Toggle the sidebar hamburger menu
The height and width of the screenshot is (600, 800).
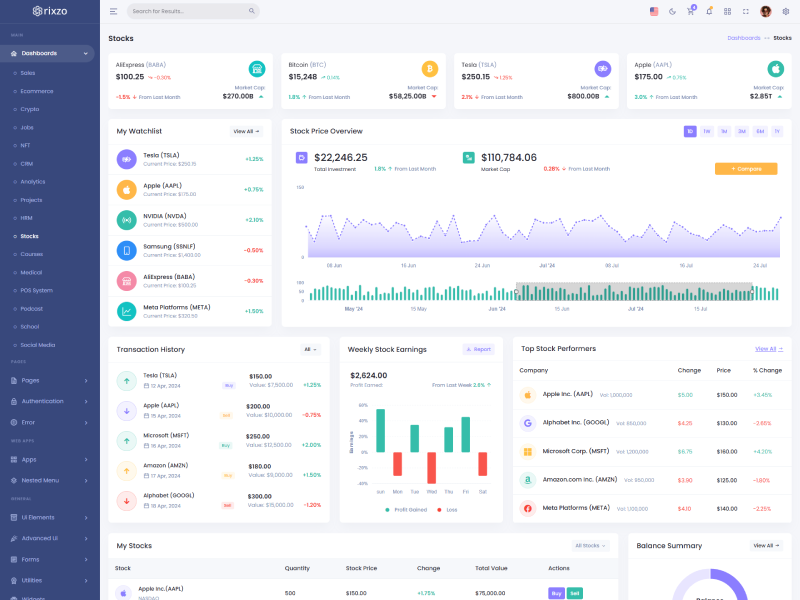click(x=114, y=11)
